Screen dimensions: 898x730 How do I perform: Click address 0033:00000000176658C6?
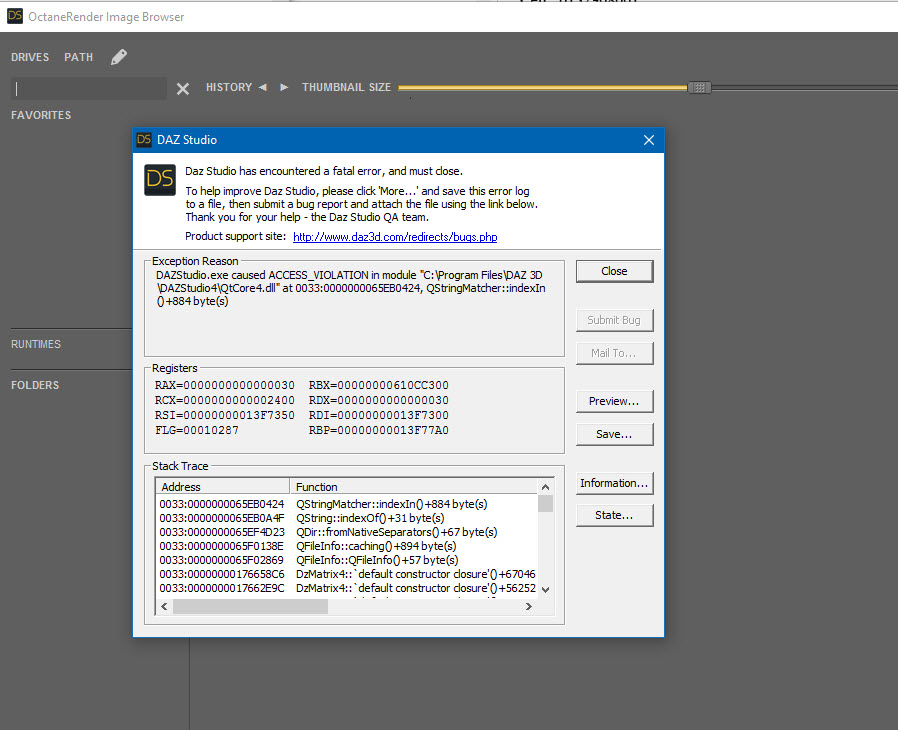pos(222,574)
